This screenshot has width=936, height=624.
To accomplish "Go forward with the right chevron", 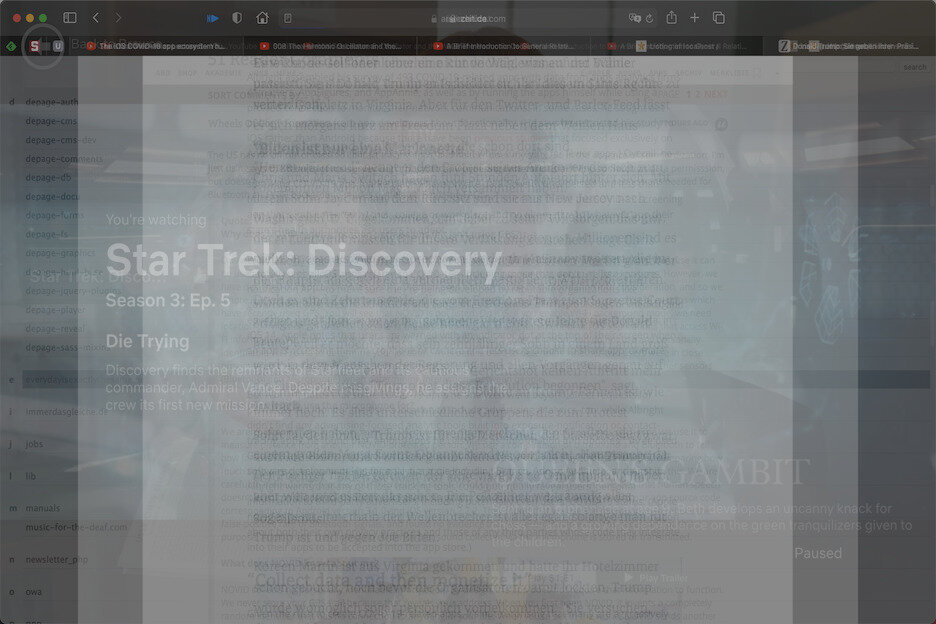I will [118, 18].
